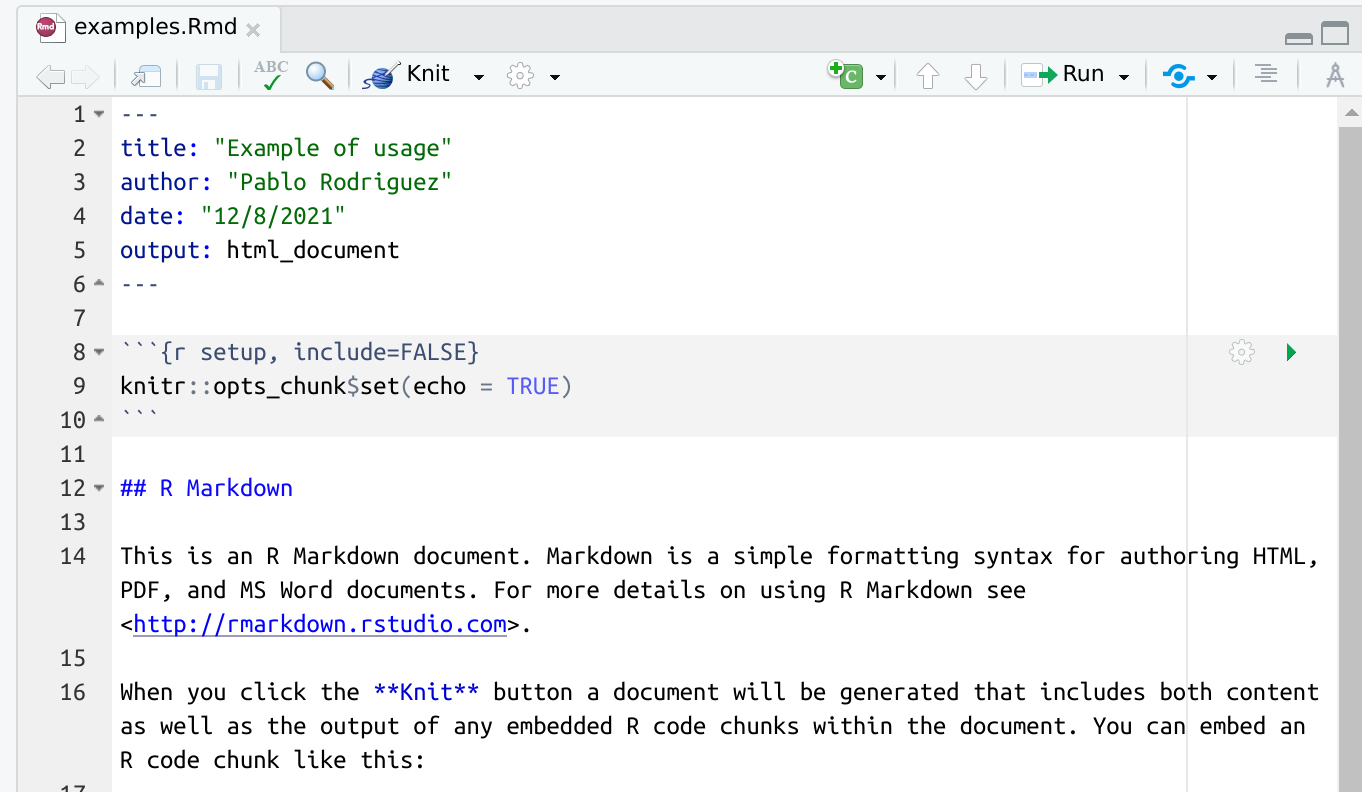1362x792 pixels.
Task: Click the back navigation arrow icon
Action: click(50, 76)
